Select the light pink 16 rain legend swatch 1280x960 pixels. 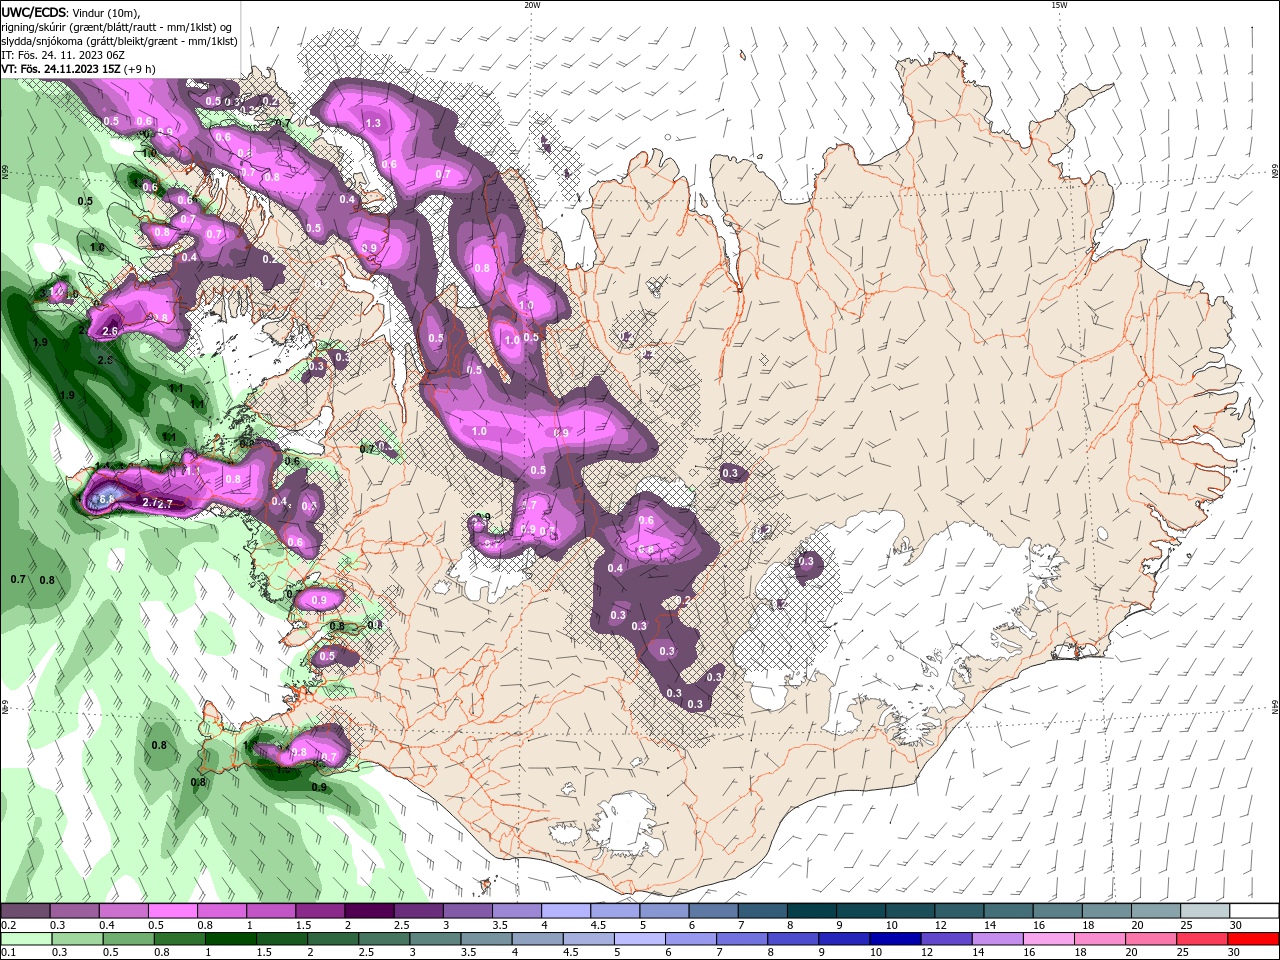[1050, 939]
